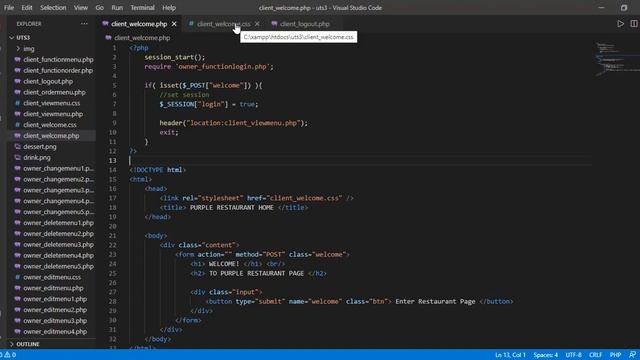Open the Edit menu
640x360 pixels.
(27, 8)
